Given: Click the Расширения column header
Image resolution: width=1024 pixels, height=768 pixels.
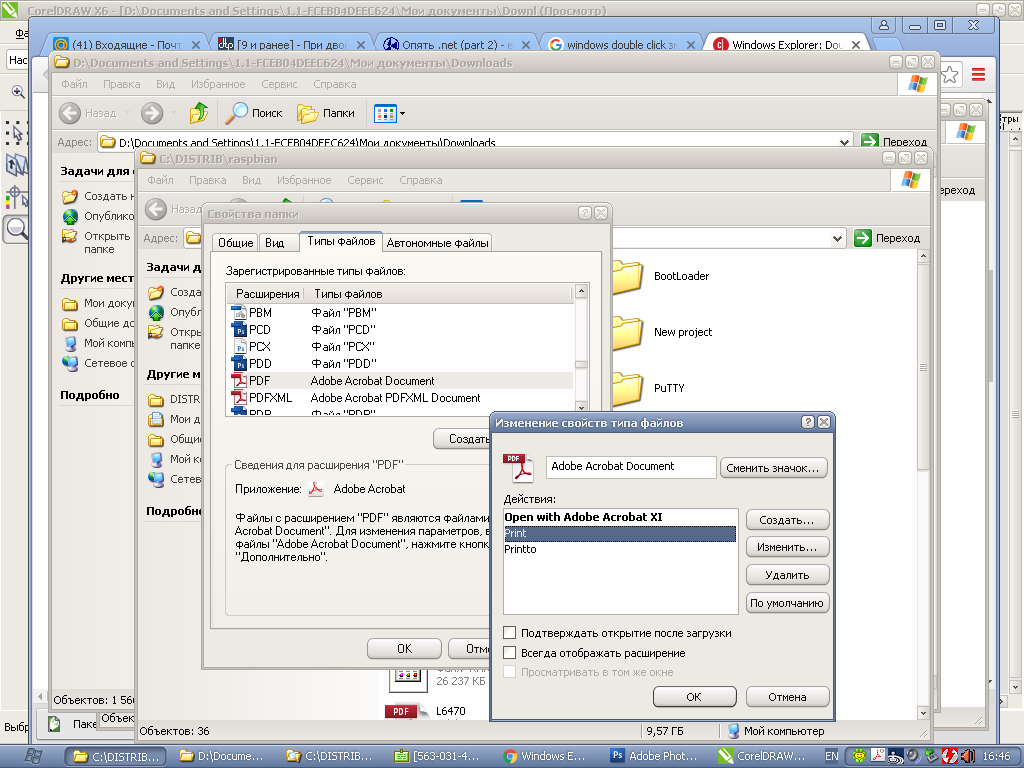Looking at the screenshot, I should pos(267,294).
